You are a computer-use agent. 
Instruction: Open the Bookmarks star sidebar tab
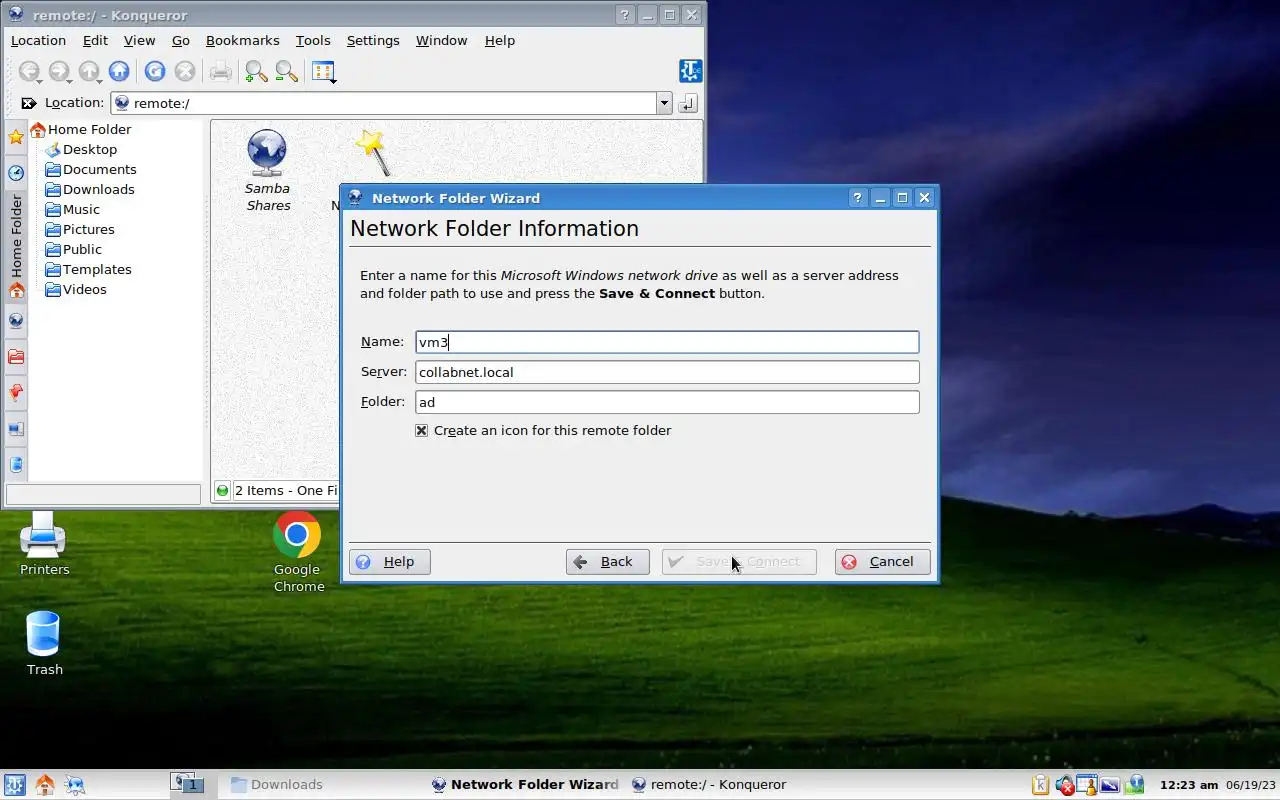[x=16, y=137]
